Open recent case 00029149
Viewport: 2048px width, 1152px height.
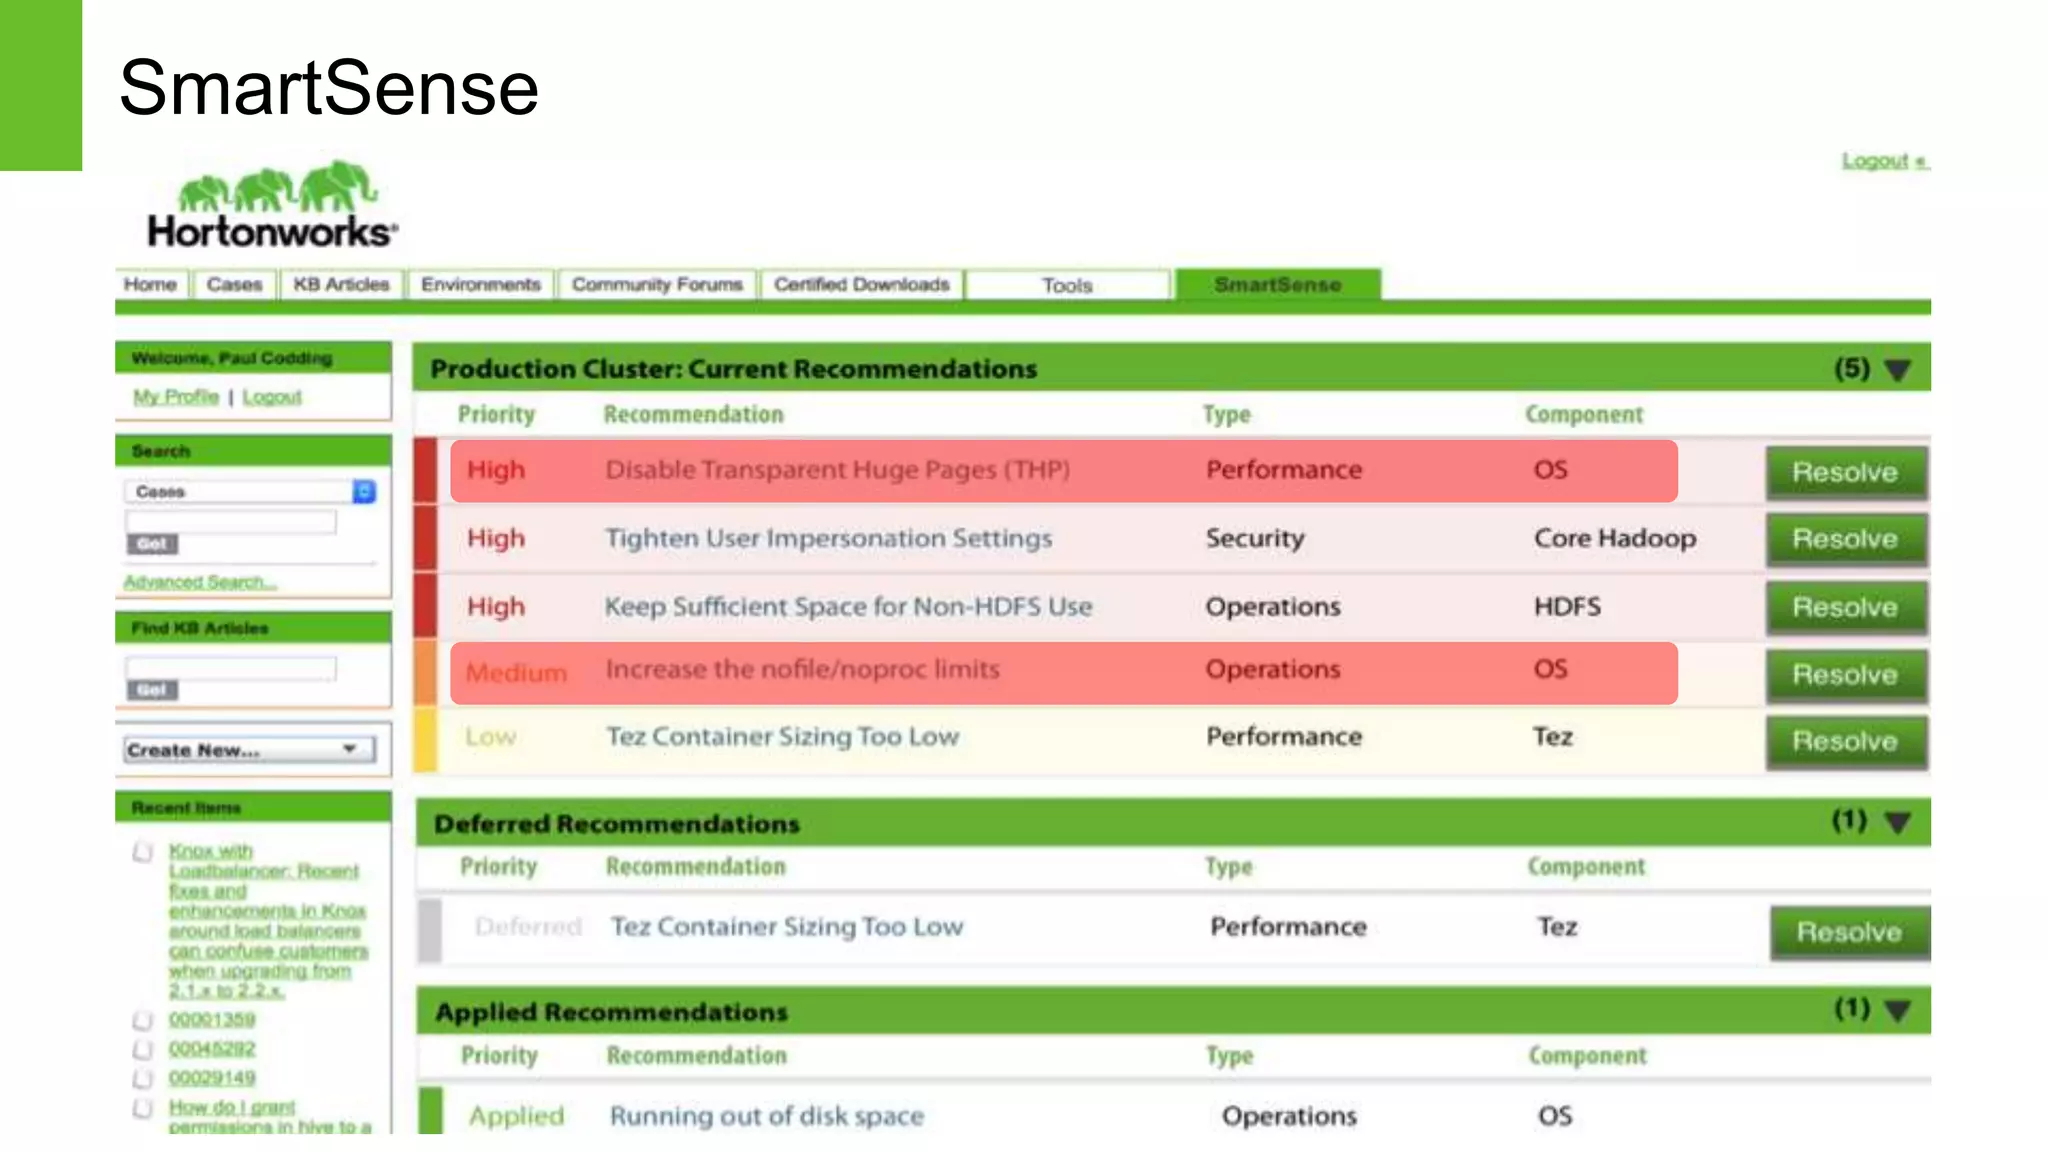pyautogui.click(x=212, y=1077)
